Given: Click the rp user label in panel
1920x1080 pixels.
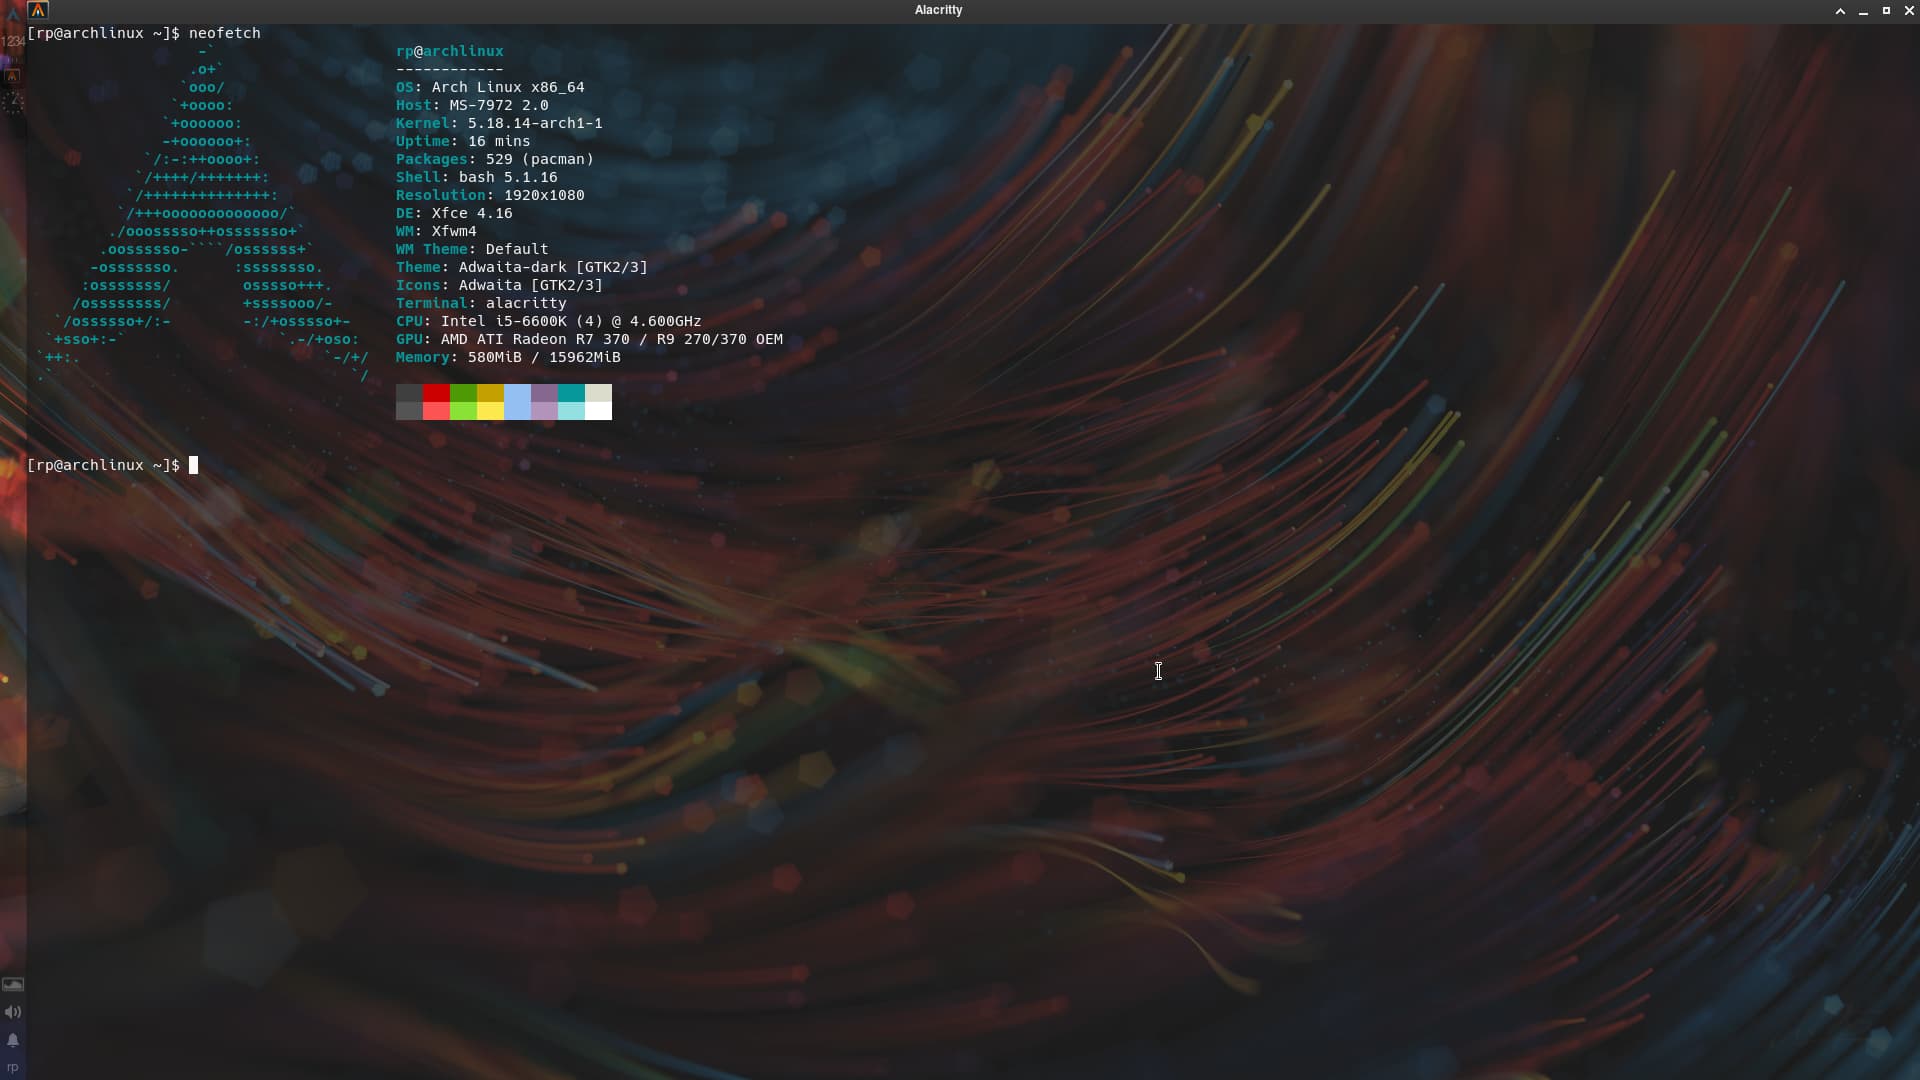Looking at the screenshot, I should point(13,1068).
